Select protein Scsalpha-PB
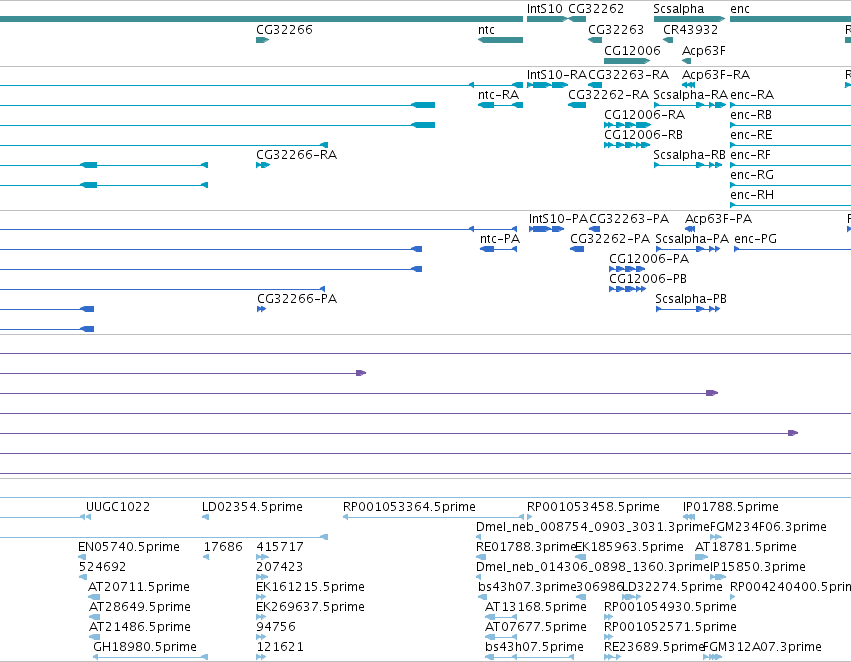The image size is (851, 662). coord(690,299)
